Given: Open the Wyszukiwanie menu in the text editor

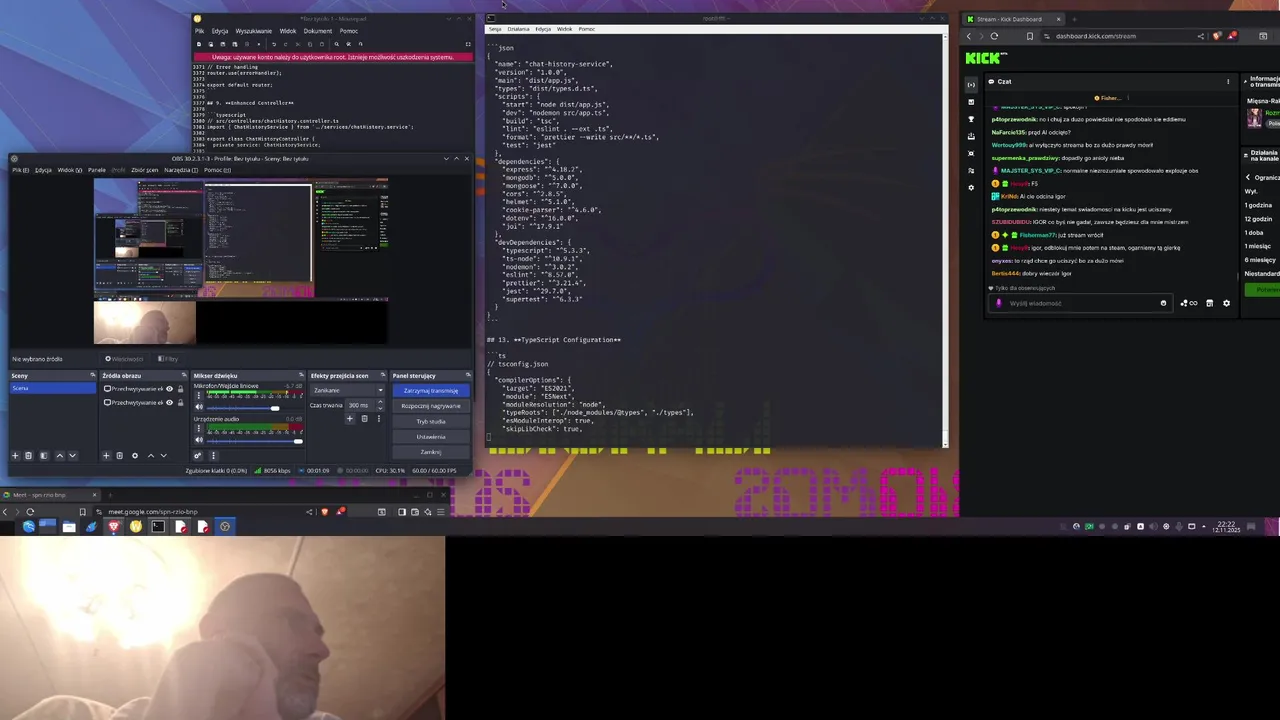Looking at the screenshot, I should point(254,31).
